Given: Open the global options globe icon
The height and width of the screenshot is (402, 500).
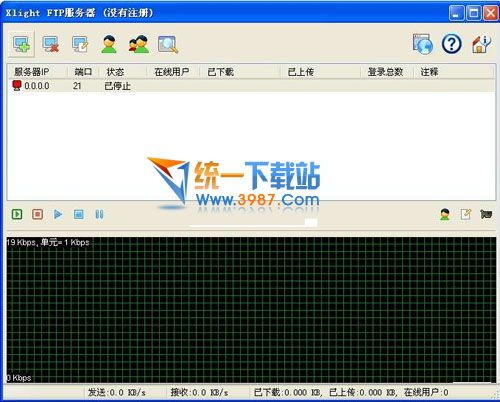Looking at the screenshot, I should click(x=423, y=44).
